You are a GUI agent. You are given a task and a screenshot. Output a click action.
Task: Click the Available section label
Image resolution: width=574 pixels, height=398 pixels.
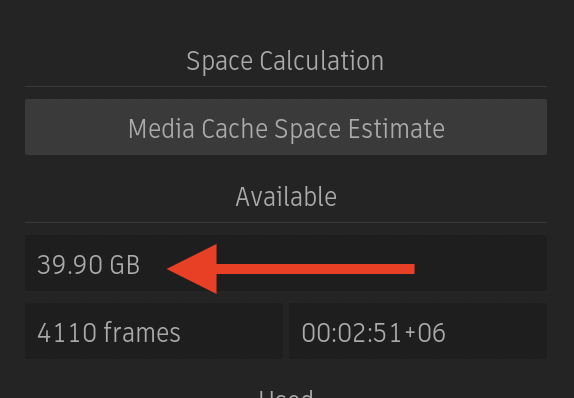tap(286, 197)
